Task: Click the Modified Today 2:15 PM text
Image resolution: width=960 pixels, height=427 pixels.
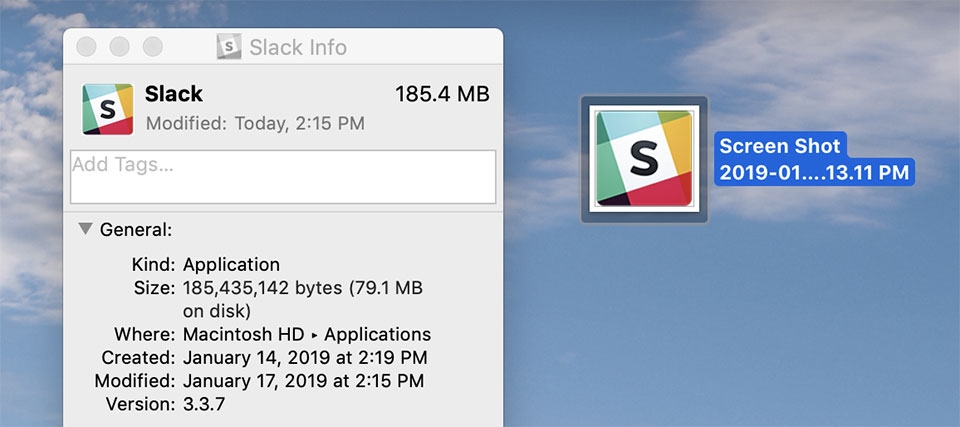Action: pyautogui.click(x=255, y=124)
